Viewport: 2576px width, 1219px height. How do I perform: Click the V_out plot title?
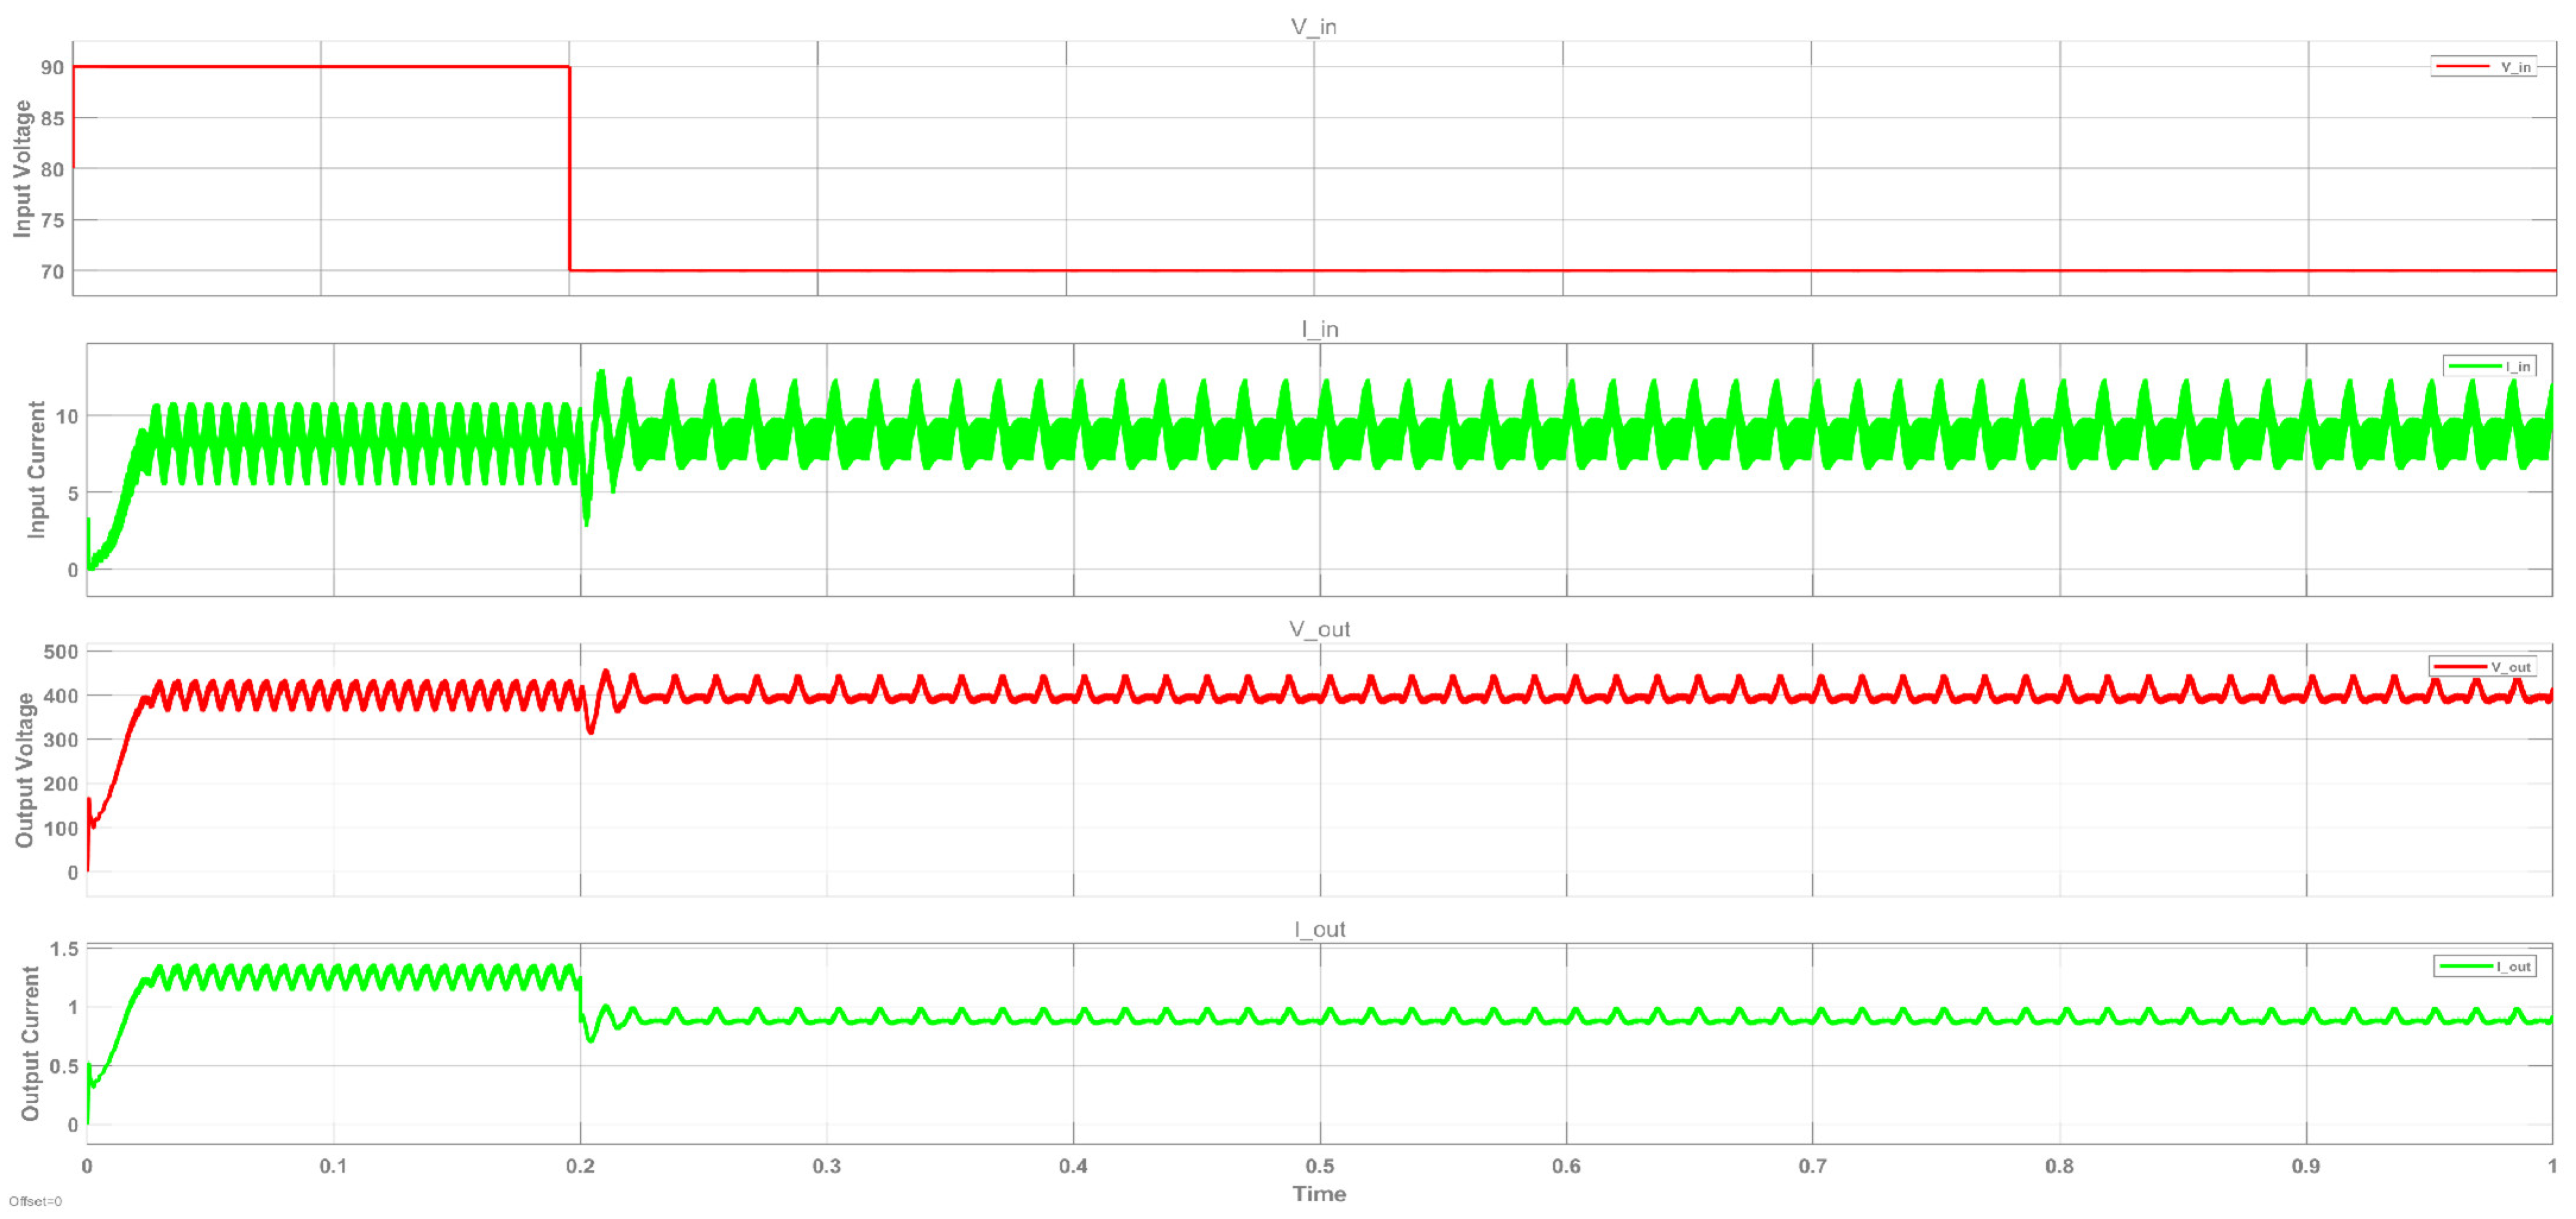coord(1319,629)
